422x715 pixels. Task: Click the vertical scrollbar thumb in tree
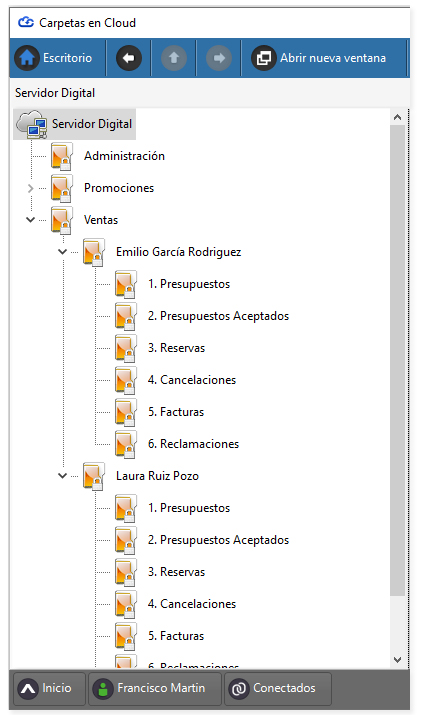coord(397,360)
